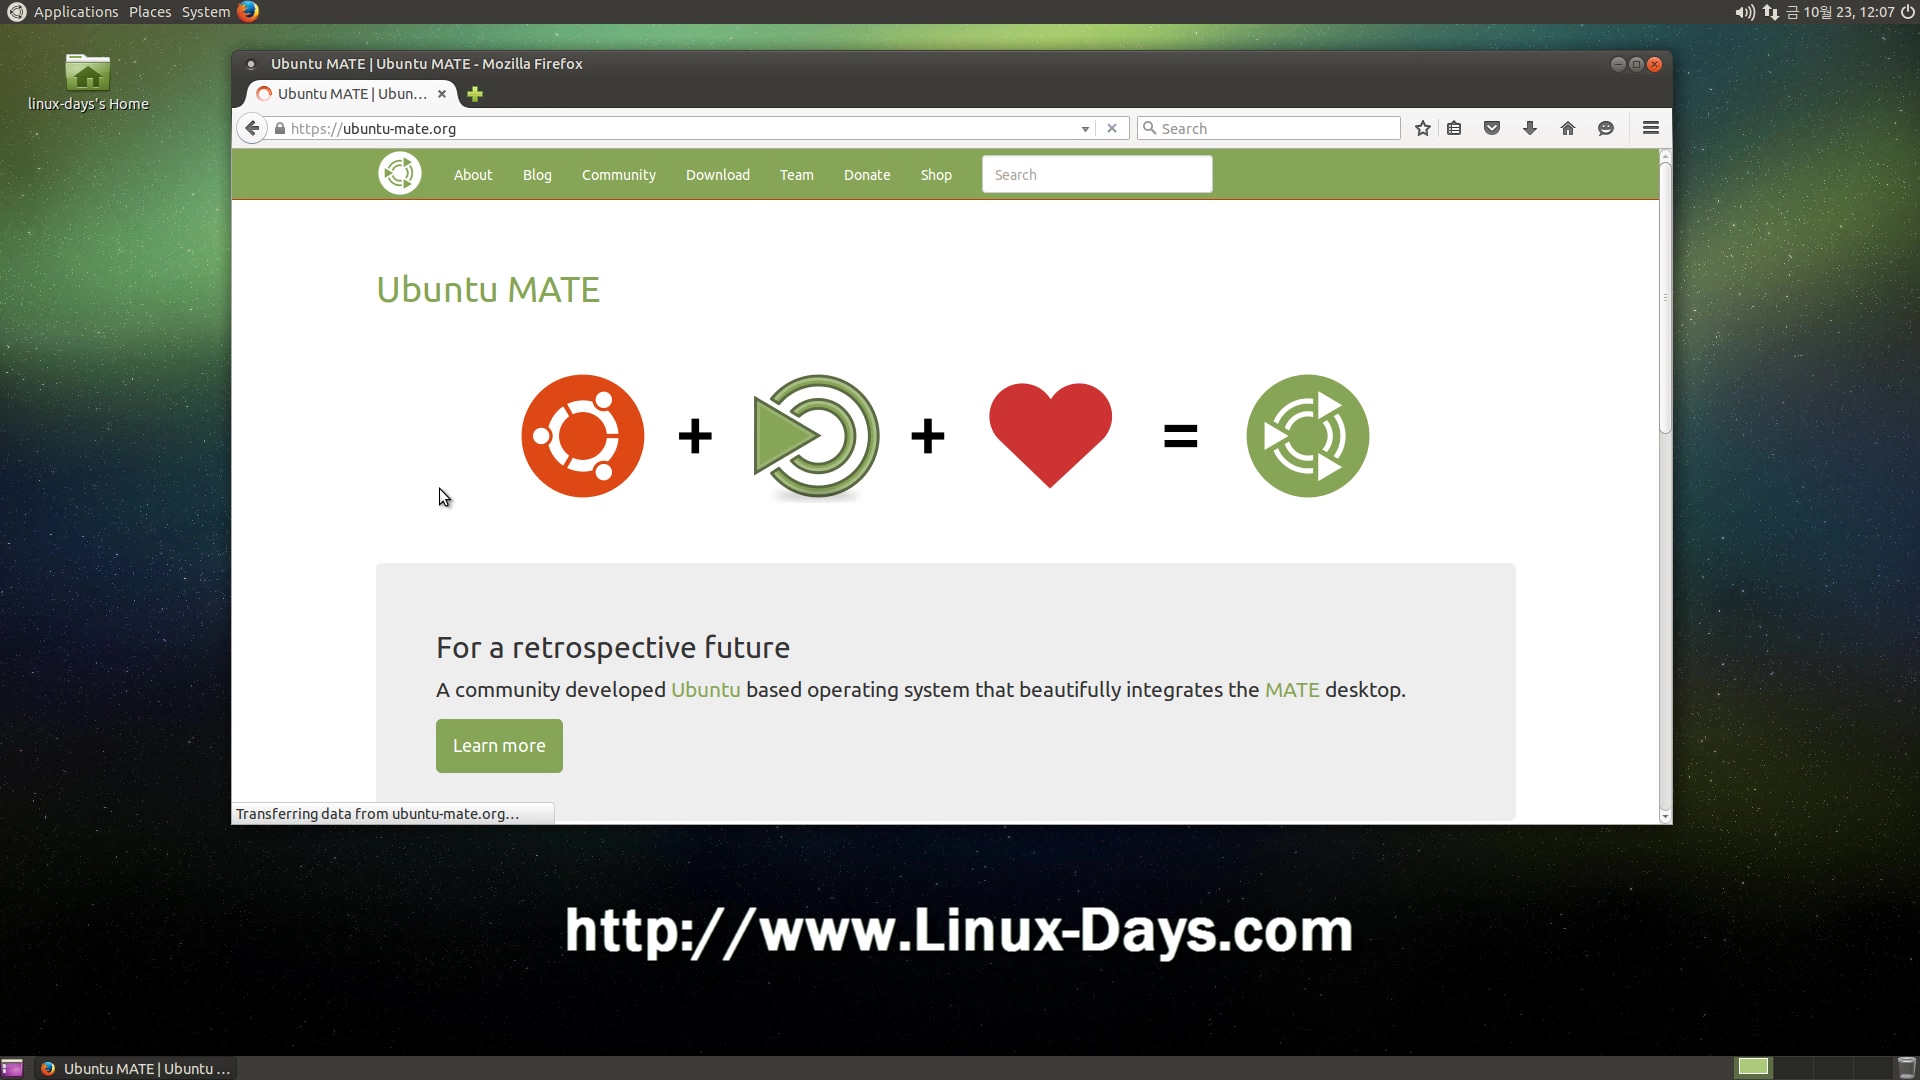Open the About page in site navigation
The width and height of the screenshot is (1920, 1080).
click(473, 175)
